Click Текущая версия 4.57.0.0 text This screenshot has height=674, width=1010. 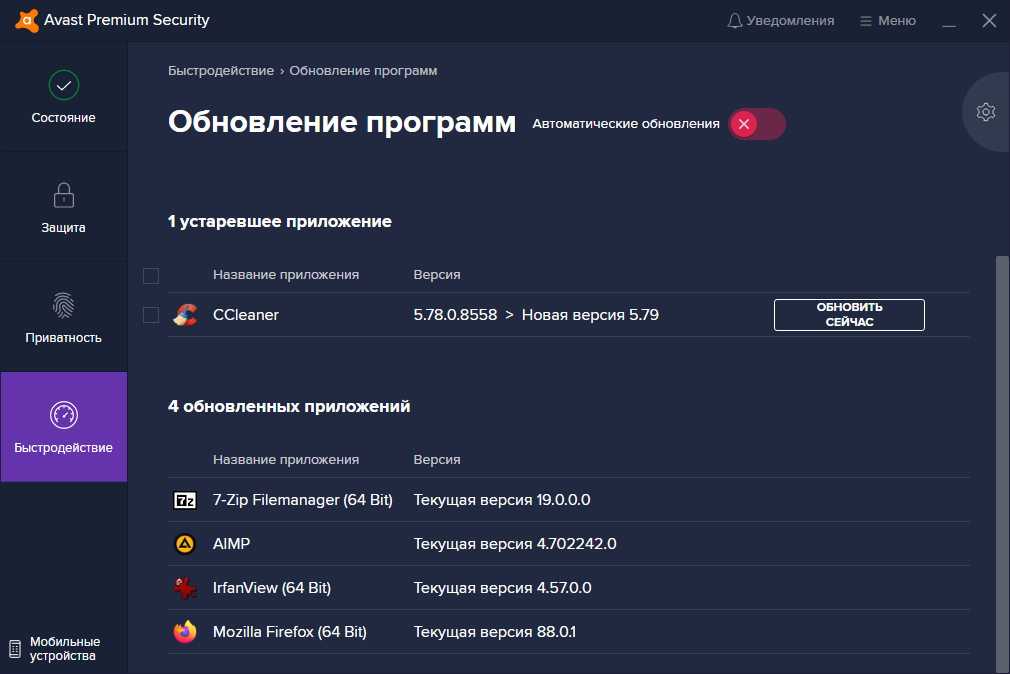tap(502, 588)
